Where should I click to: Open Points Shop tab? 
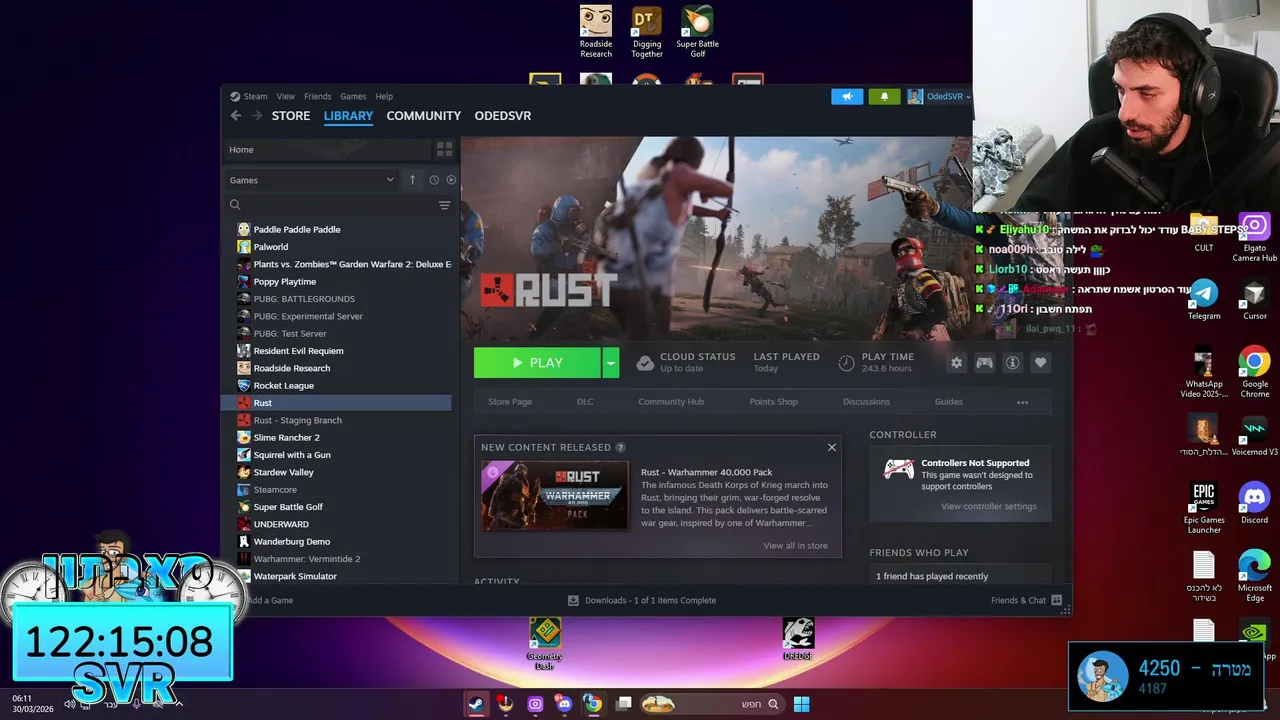pos(773,402)
